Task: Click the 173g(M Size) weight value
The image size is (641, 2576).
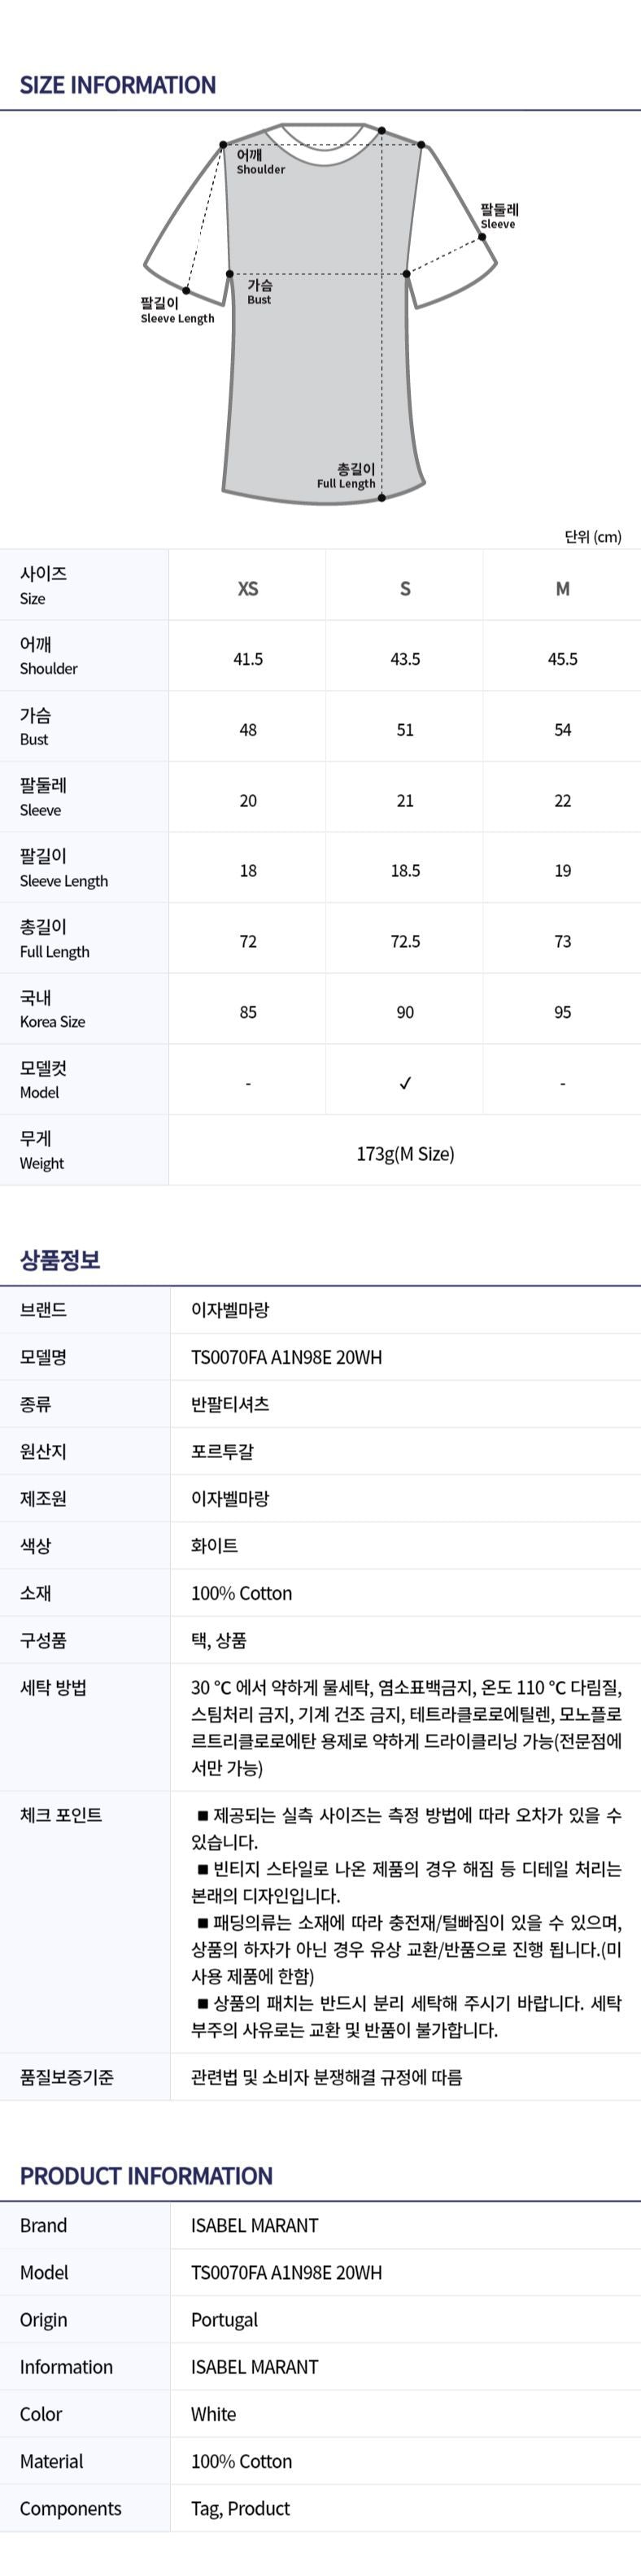Action: coord(405,1154)
